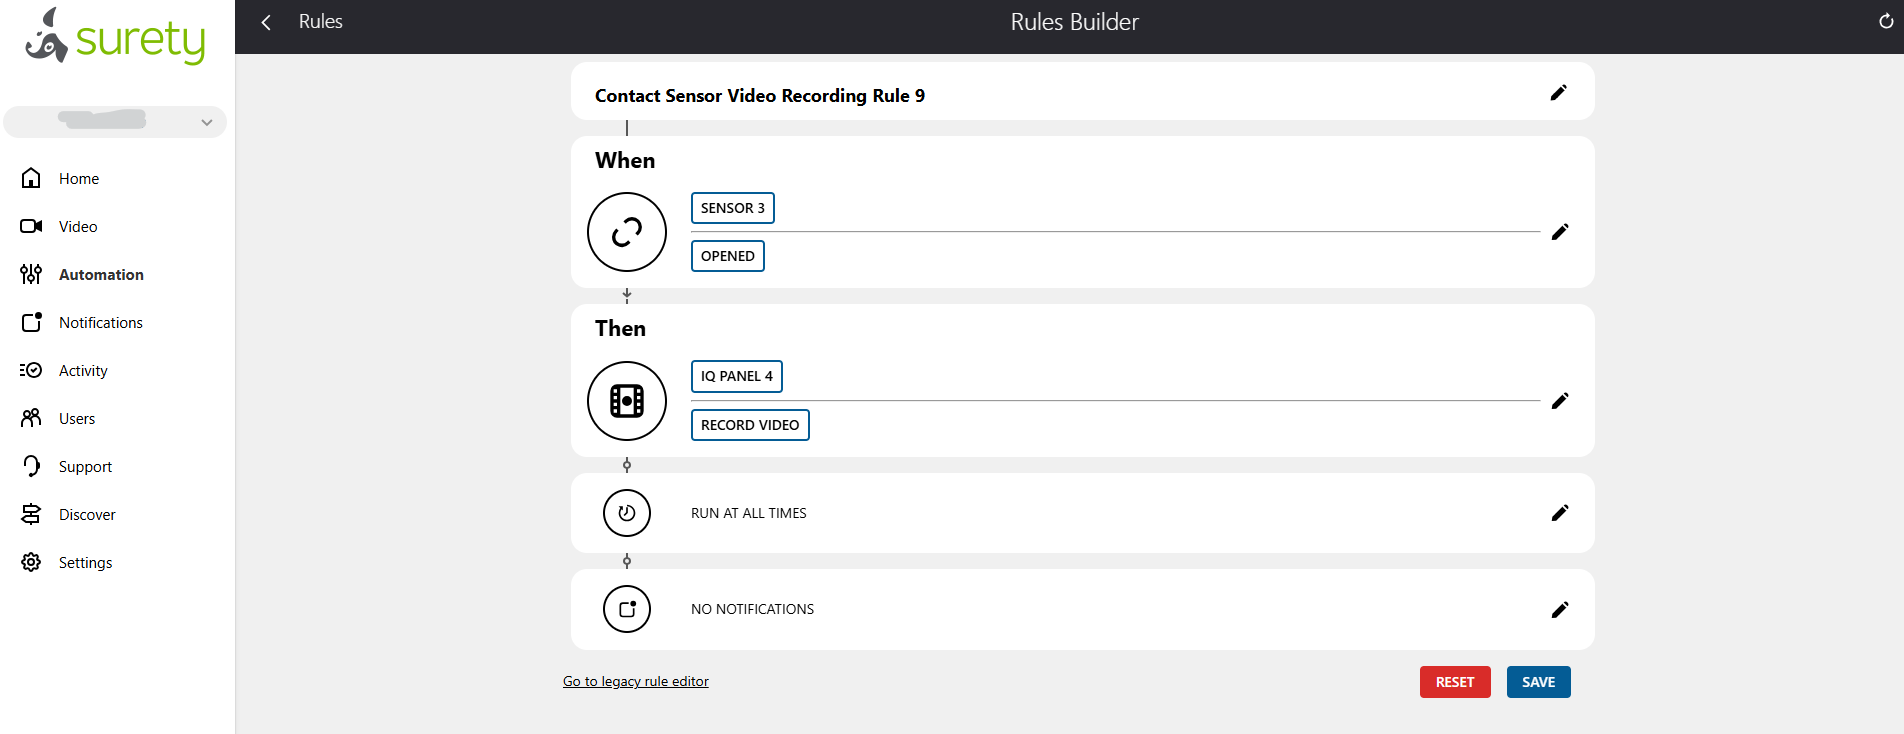This screenshot has width=1904, height=734.
Task: Save the rule with Save button
Action: click(1538, 682)
